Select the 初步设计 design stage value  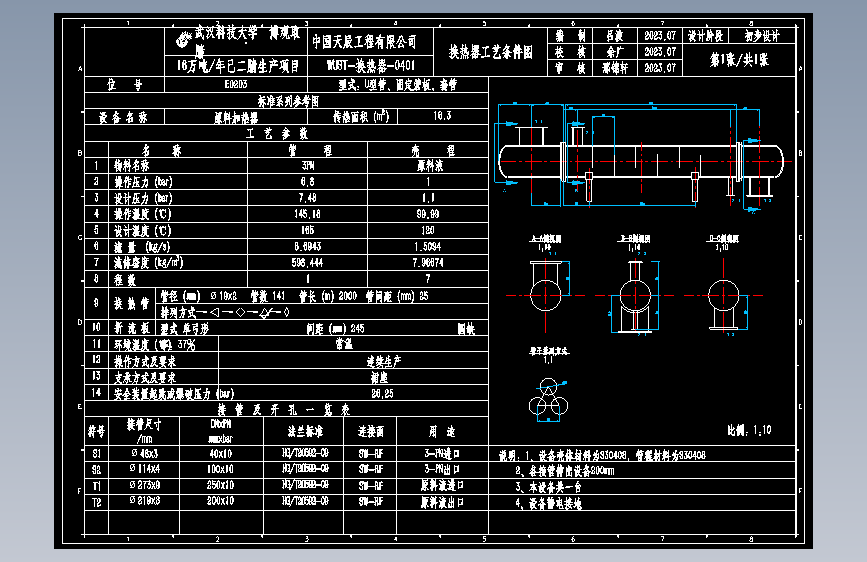(761, 36)
